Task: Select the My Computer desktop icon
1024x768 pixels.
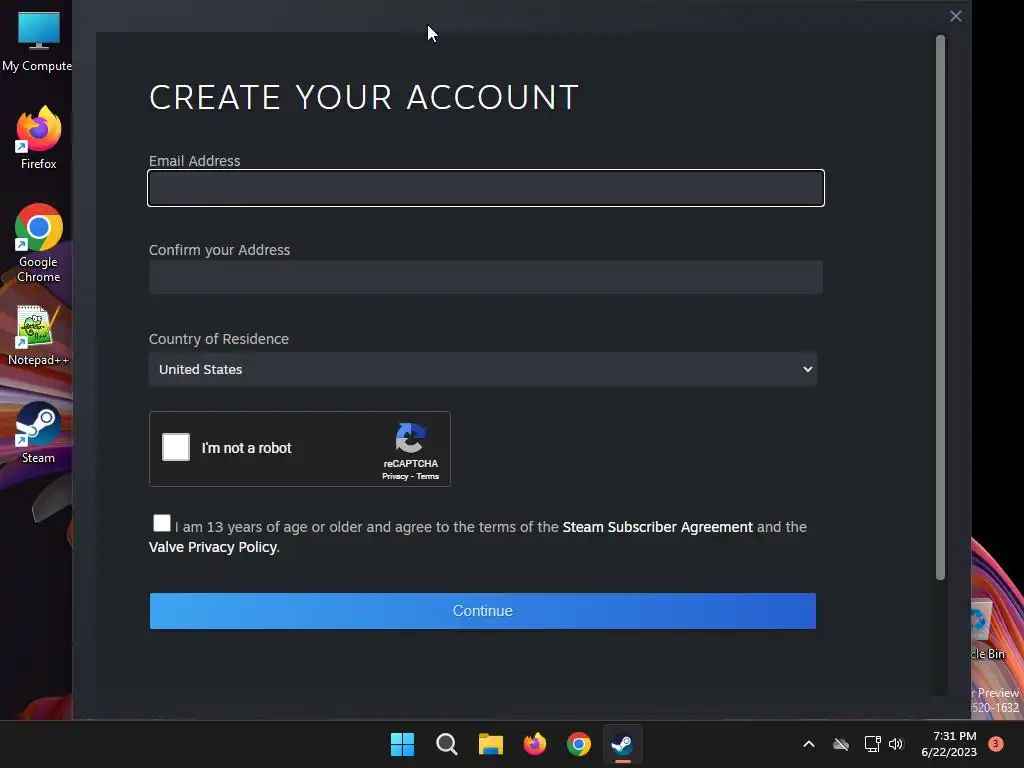Action: (x=38, y=42)
